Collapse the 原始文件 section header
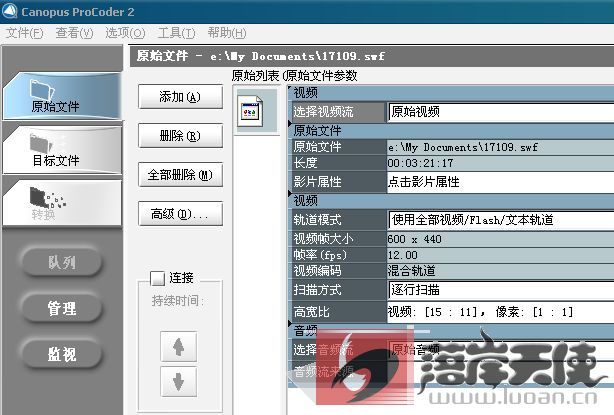This screenshot has width=614, height=415. click(450, 130)
